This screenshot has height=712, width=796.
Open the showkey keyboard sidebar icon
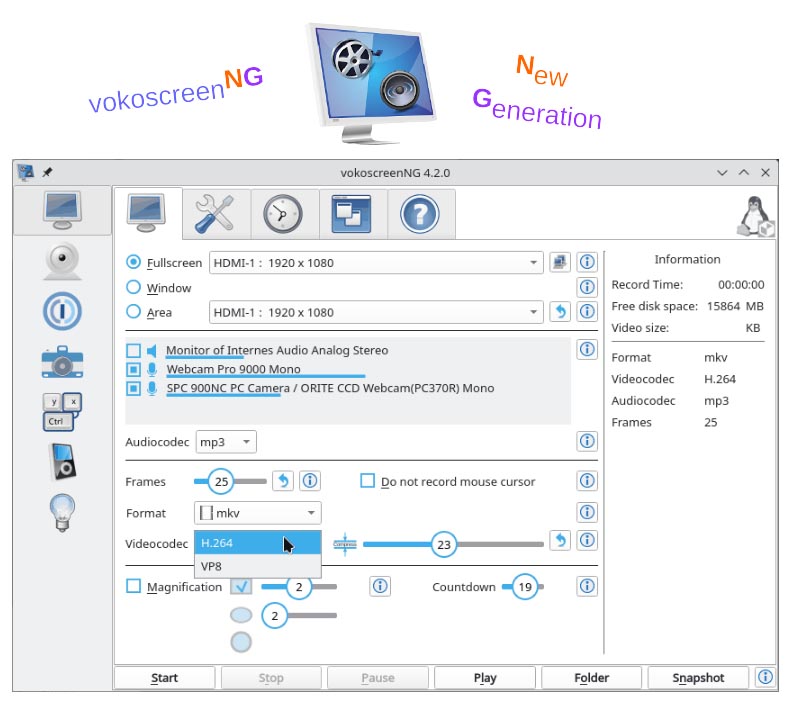coord(61,410)
